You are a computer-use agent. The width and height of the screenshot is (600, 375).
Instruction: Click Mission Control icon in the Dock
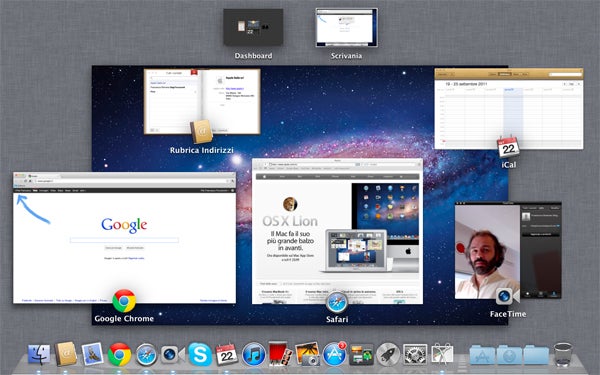coord(361,355)
